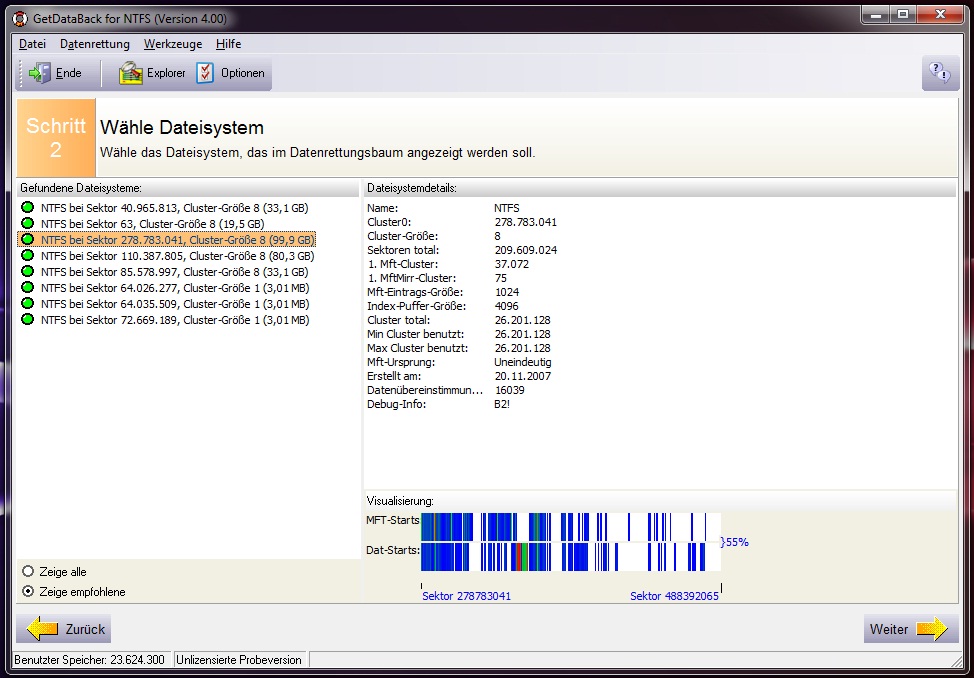Viewport: 974px width, 678px height.
Task: Click the MFT-Starts visualization bar
Action: tap(571, 527)
